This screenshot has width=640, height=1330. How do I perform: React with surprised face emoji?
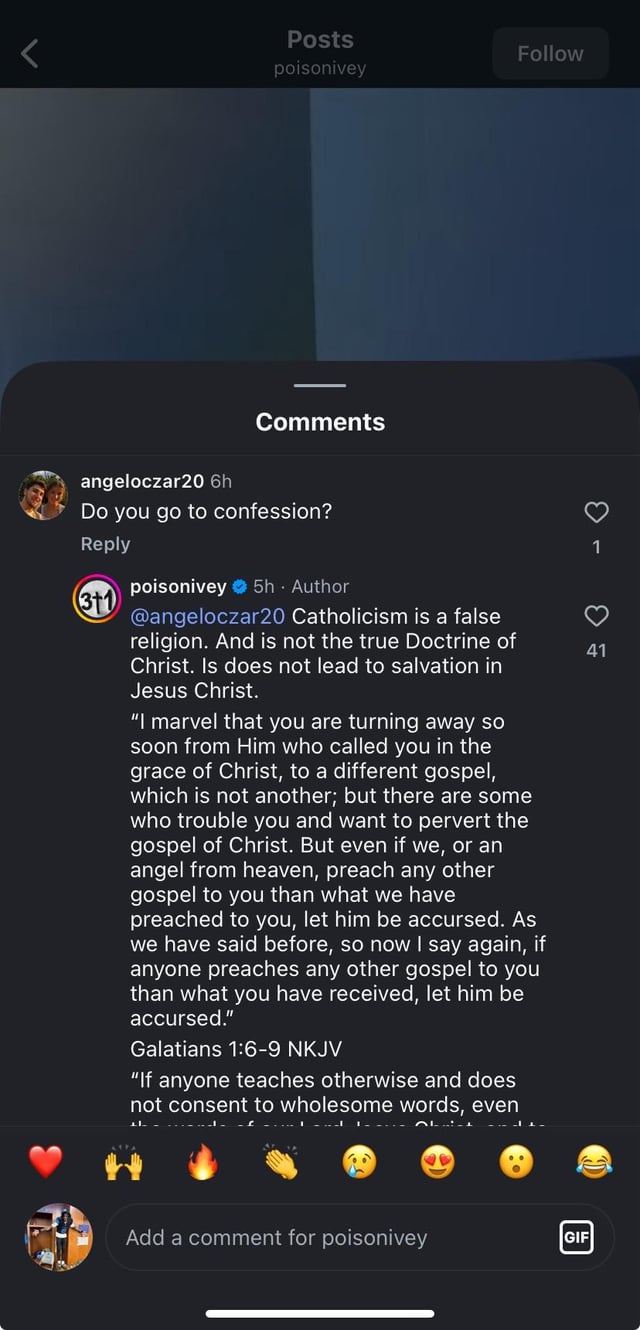click(x=516, y=1162)
